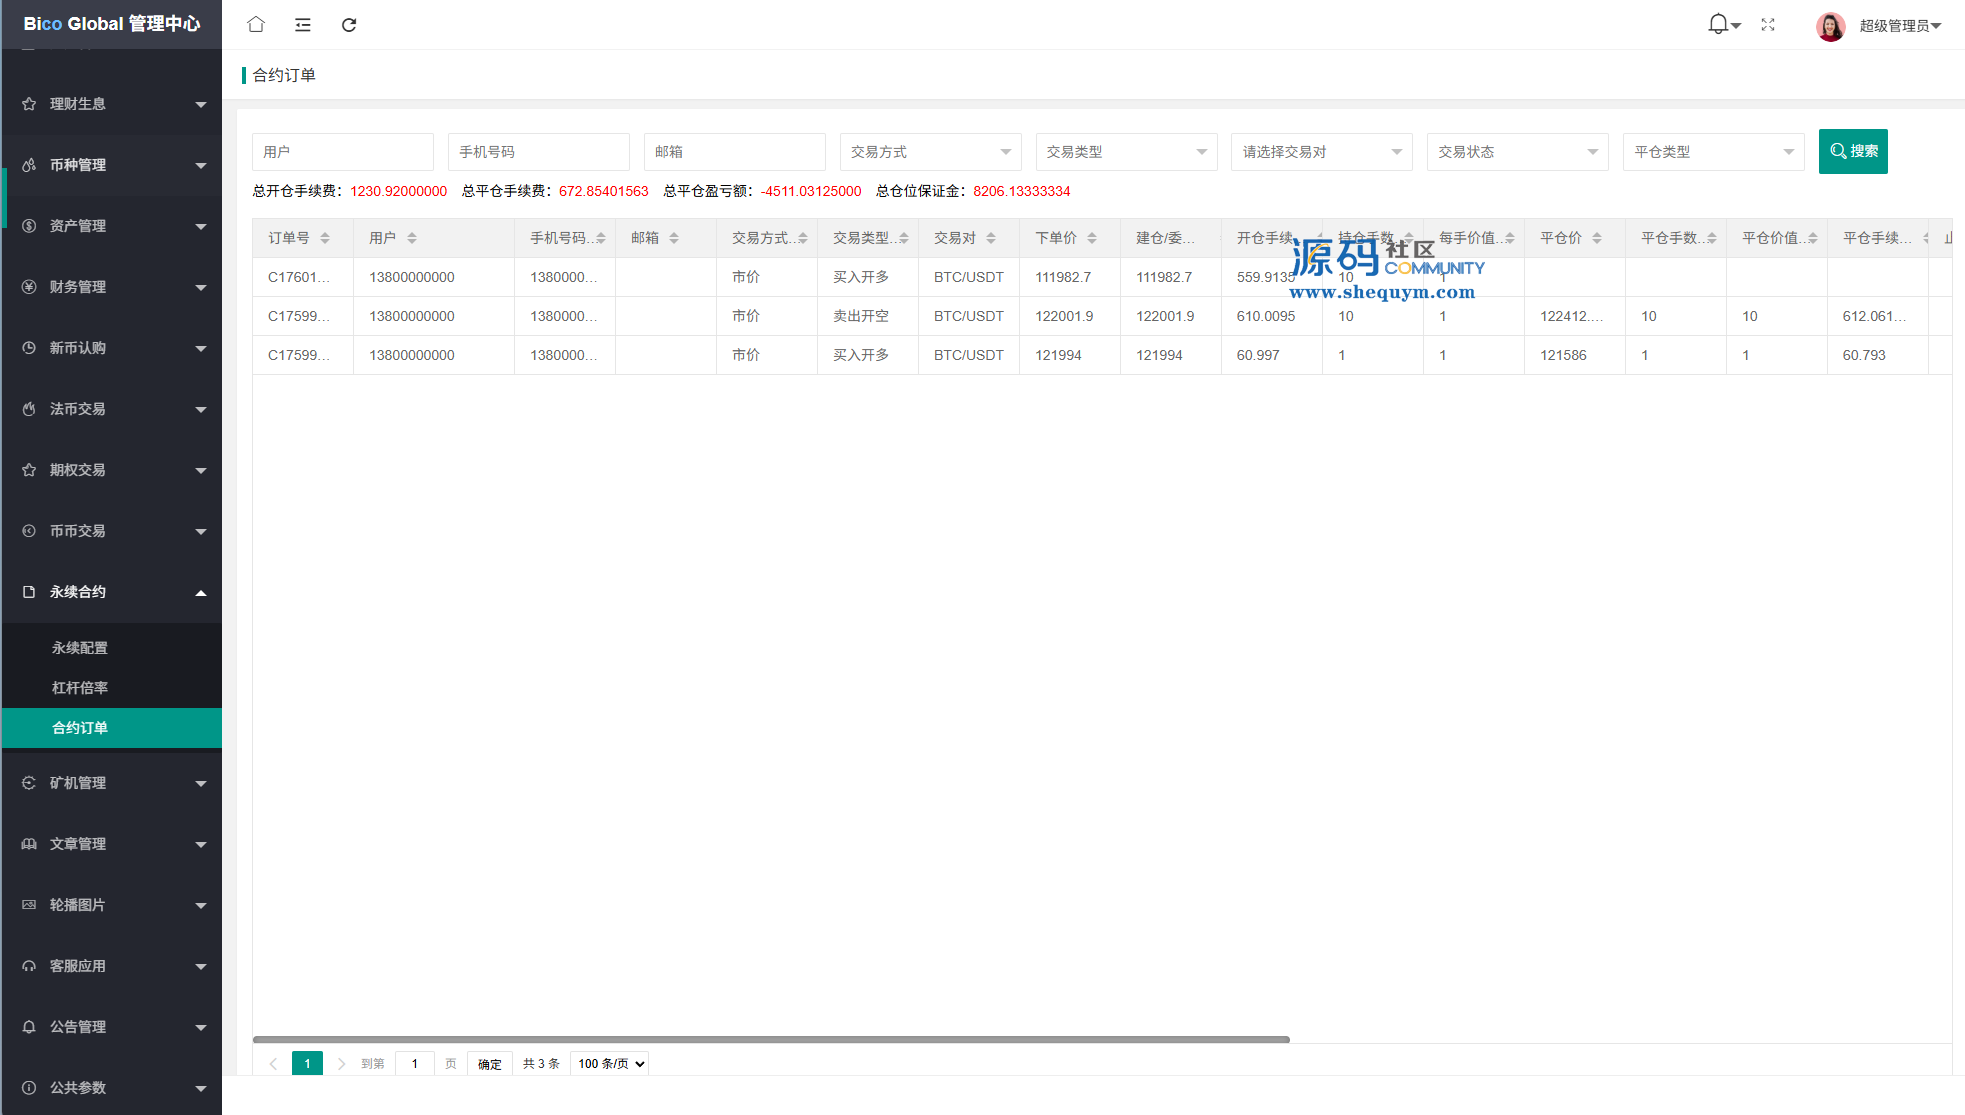Image resolution: width=1965 pixels, height=1115 pixels.
Task: Open the notification bell
Action: pos(1718,24)
